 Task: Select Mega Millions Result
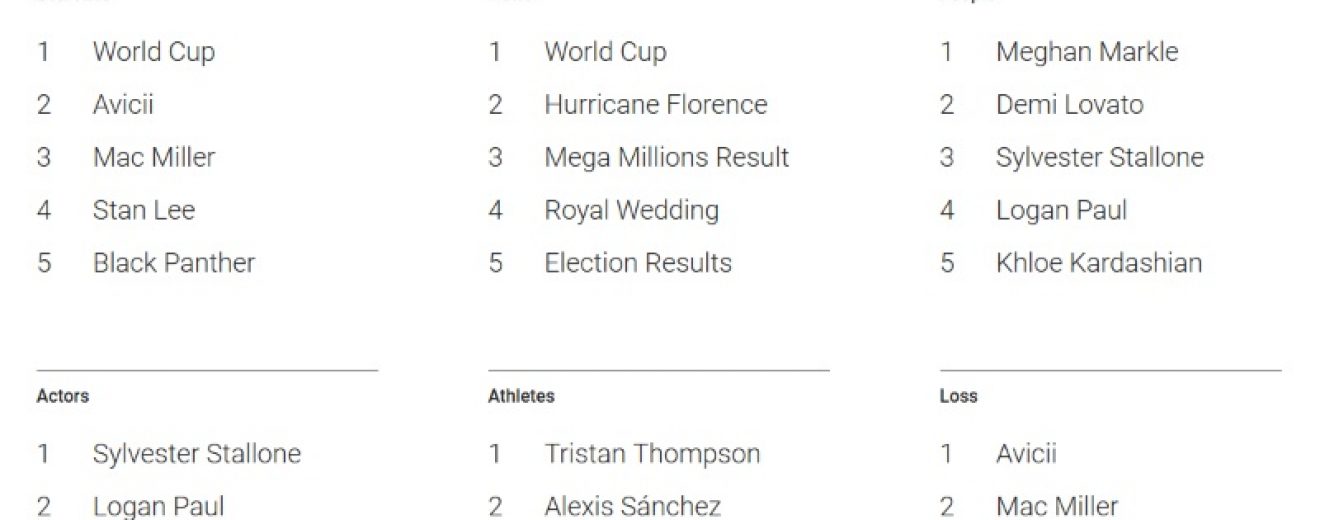[x=667, y=158]
